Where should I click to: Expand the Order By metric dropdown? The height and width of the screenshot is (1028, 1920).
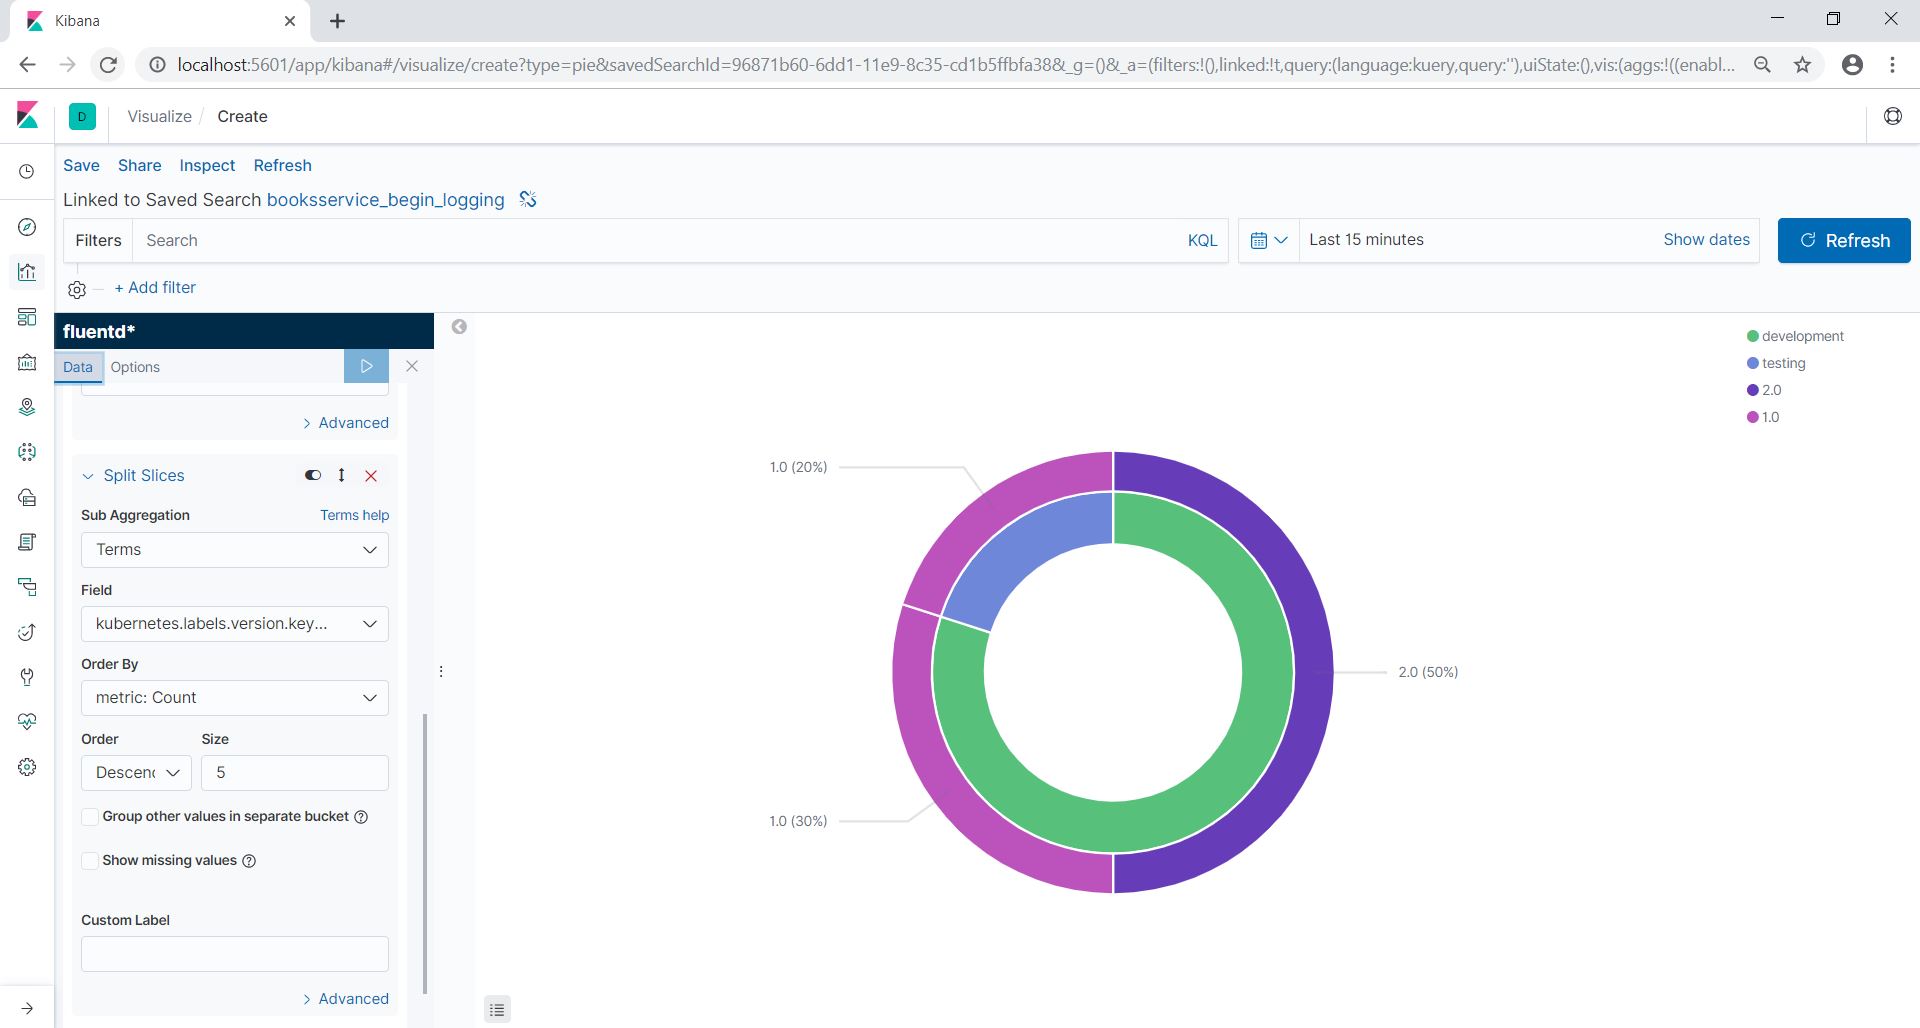coord(234,698)
